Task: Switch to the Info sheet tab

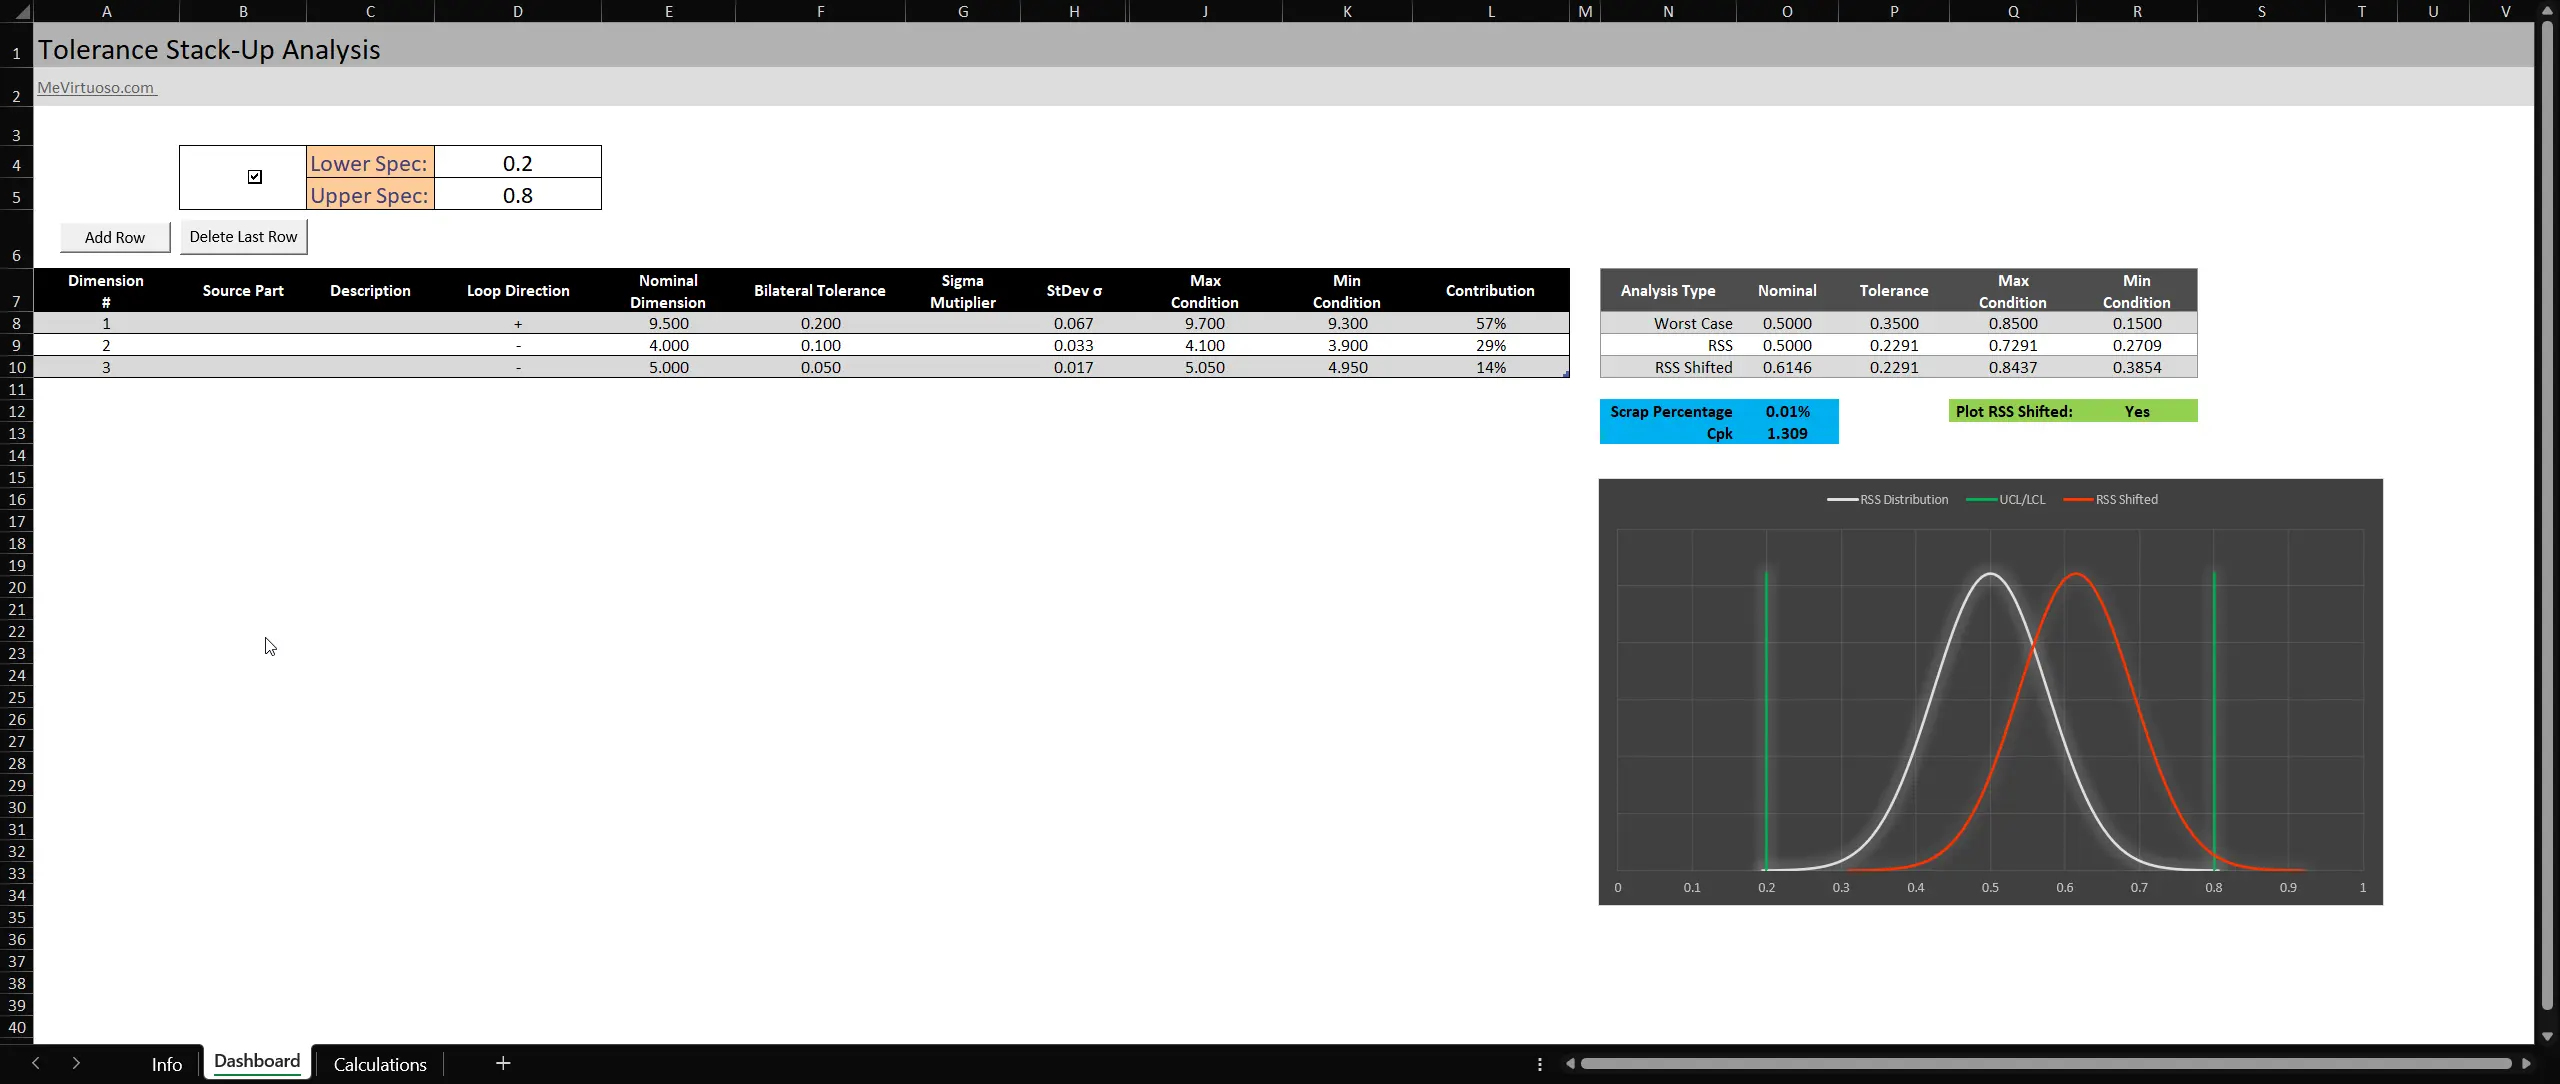Action: pyautogui.click(x=166, y=1063)
